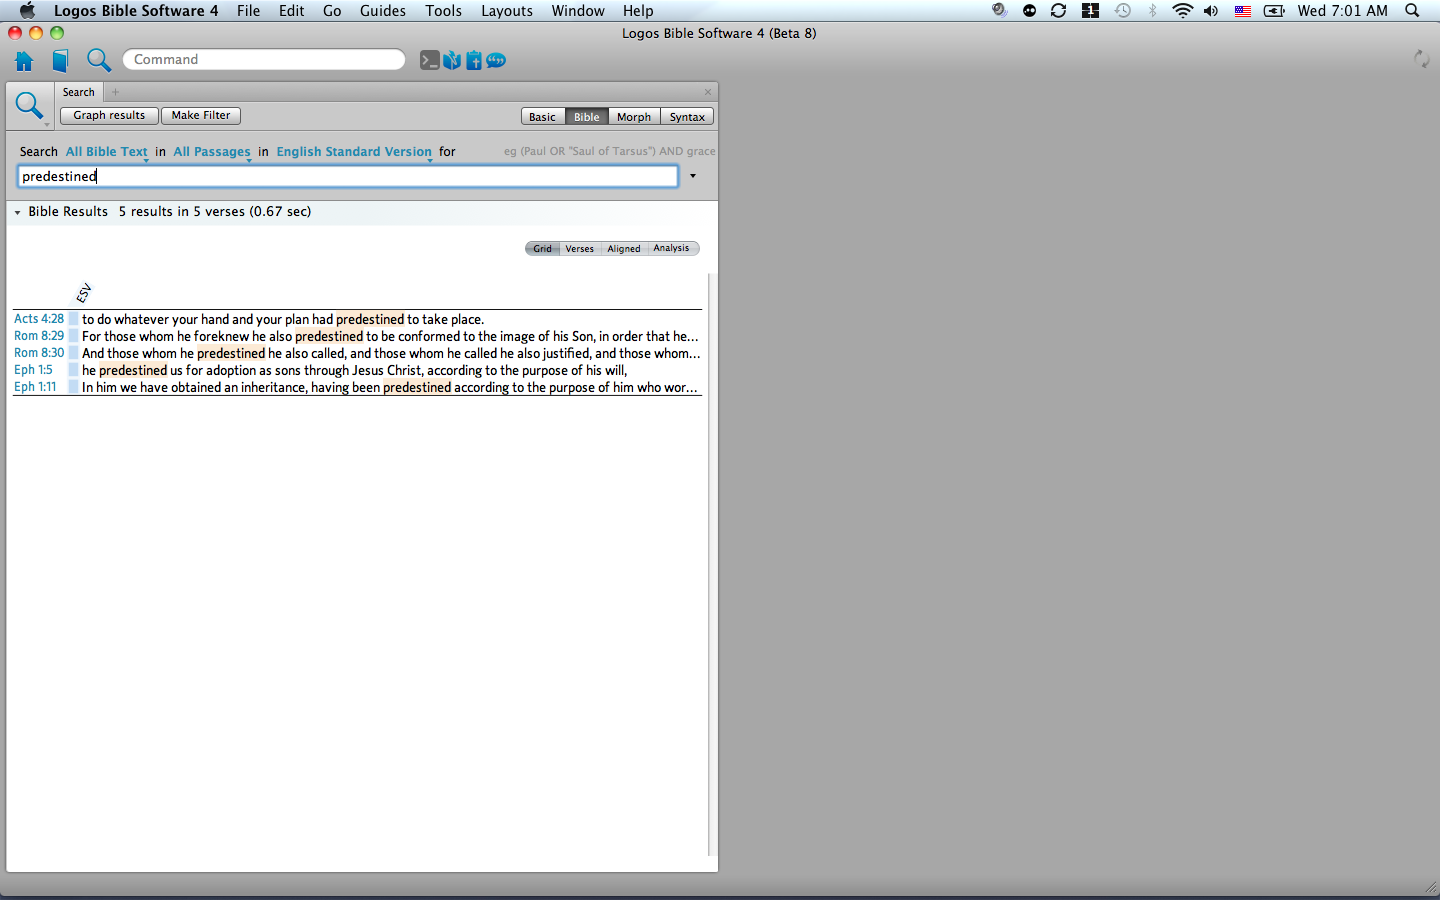Open the File menu
The image size is (1440, 900).
[249, 11]
